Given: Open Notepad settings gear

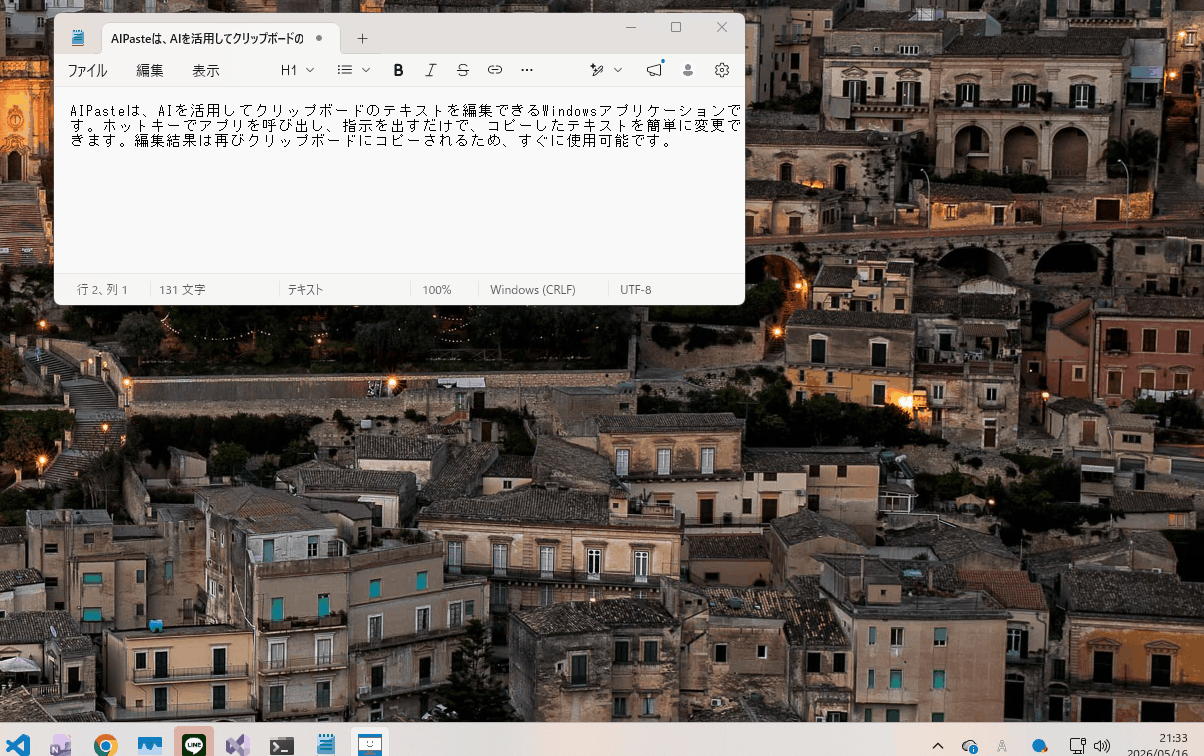Looking at the screenshot, I should coord(722,70).
